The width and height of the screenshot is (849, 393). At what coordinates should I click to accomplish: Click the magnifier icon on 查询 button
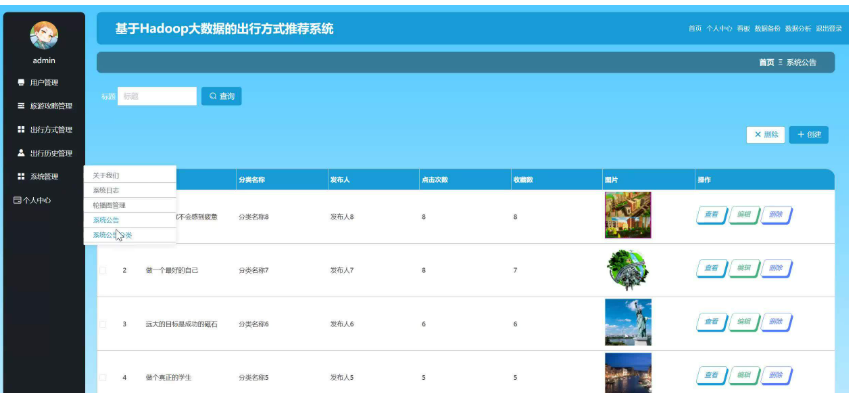[213, 96]
